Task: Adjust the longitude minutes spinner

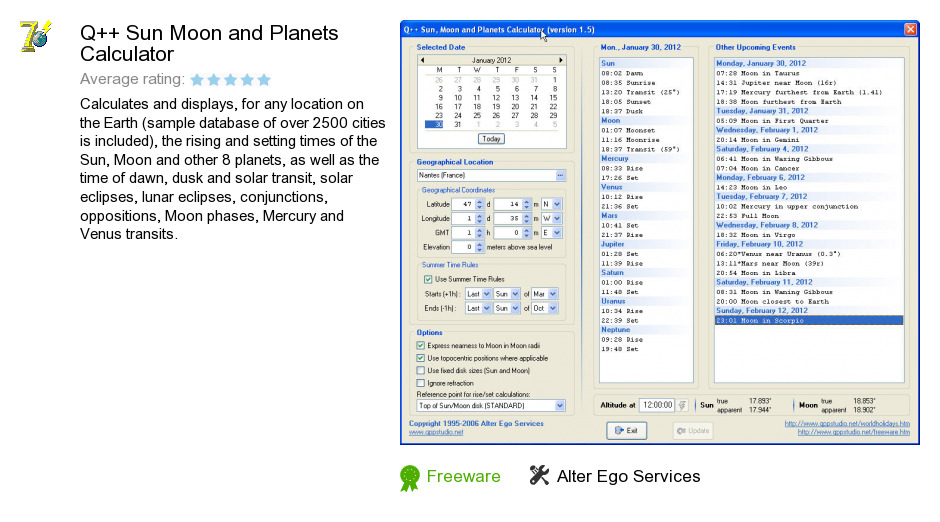Action: point(526,219)
